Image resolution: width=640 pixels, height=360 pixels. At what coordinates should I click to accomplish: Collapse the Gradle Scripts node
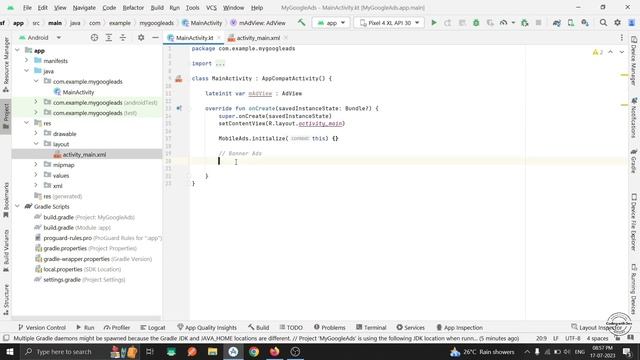[17, 207]
